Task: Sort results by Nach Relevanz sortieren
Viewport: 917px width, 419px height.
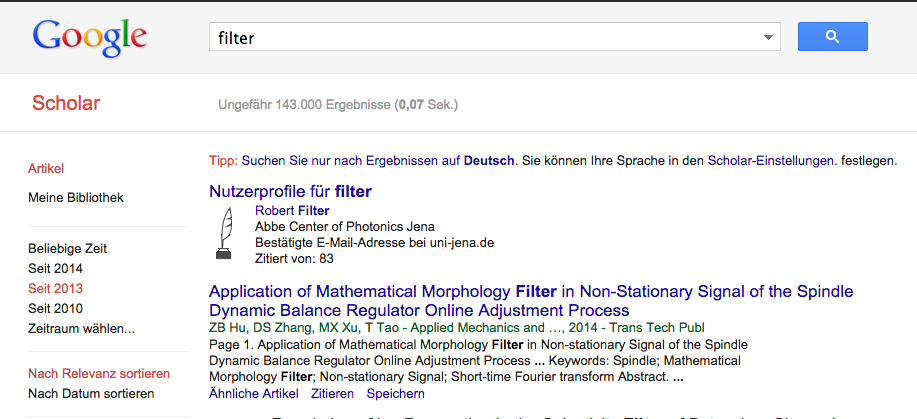Action: click(99, 373)
